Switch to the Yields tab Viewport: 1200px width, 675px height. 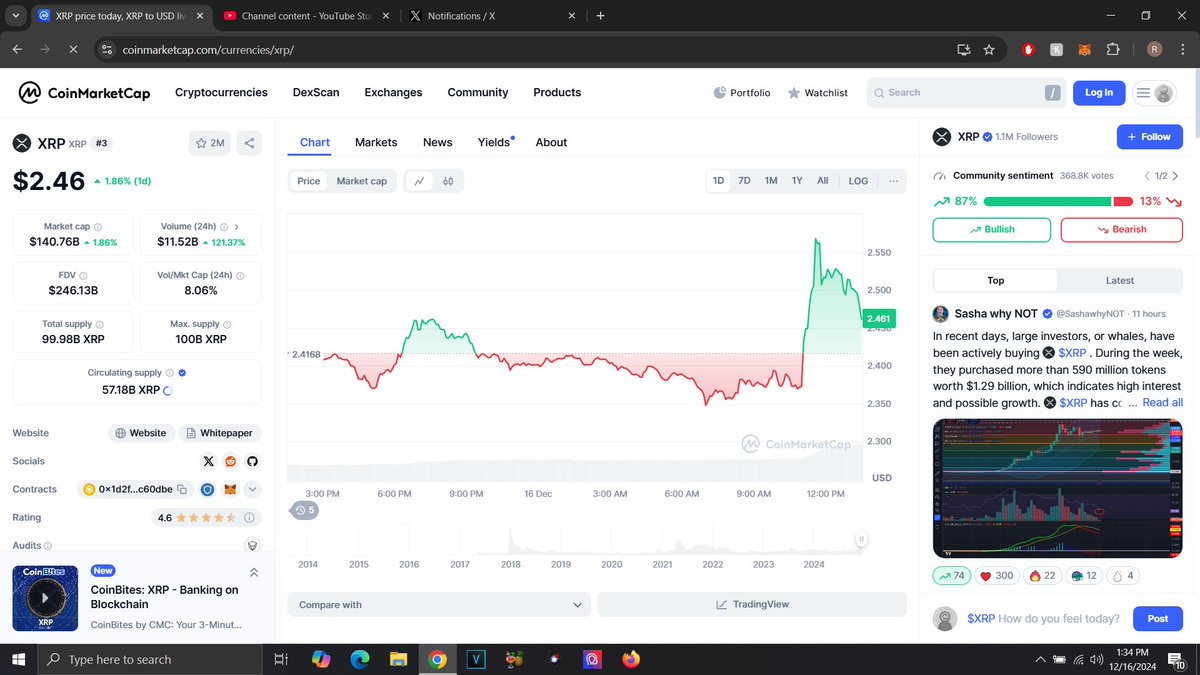click(x=494, y=142)
